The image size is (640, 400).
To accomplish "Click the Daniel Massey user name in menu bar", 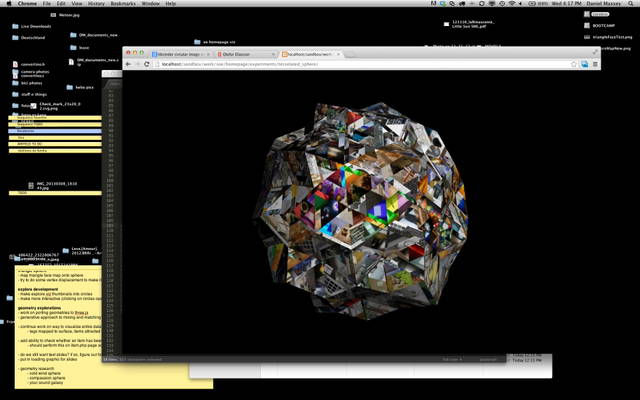I will coord(603,3).
